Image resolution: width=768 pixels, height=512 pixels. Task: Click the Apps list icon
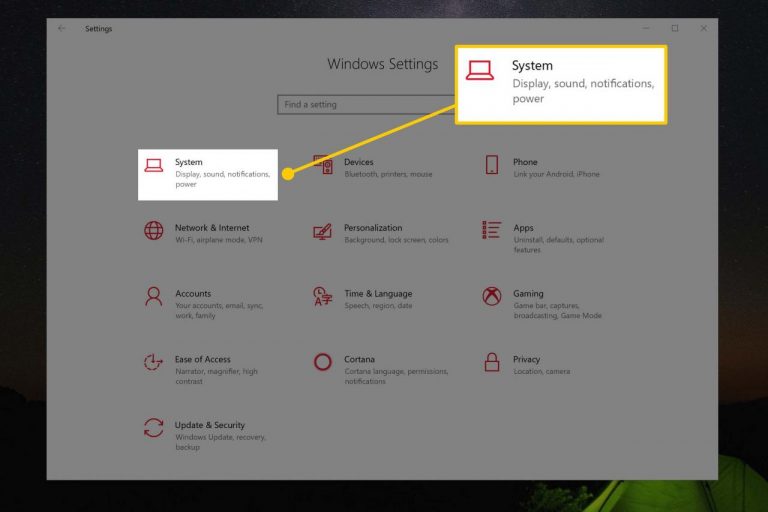(x=491, y=230)
